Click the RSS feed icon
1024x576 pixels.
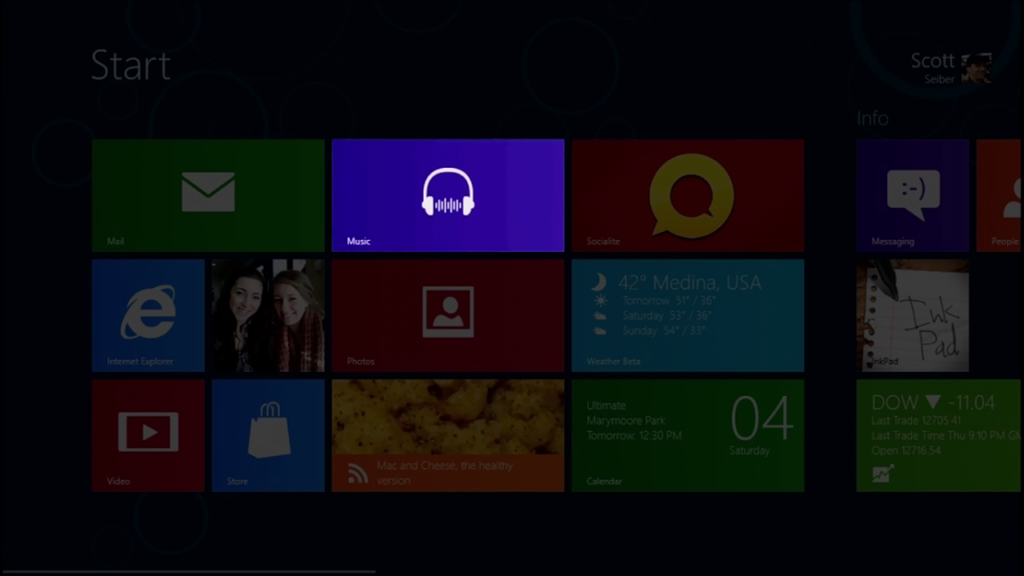(357, 473)
